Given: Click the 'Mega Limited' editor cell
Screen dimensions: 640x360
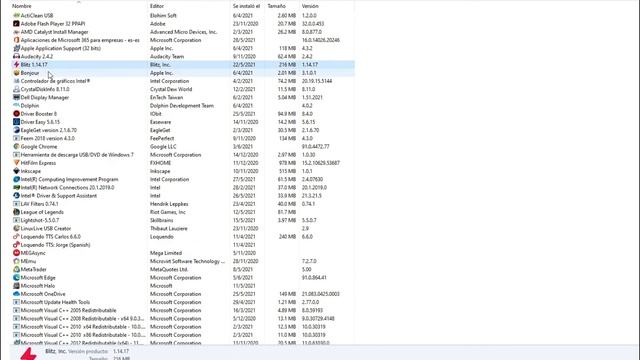Looking at the screenshot, I should (x=166, y=253).
